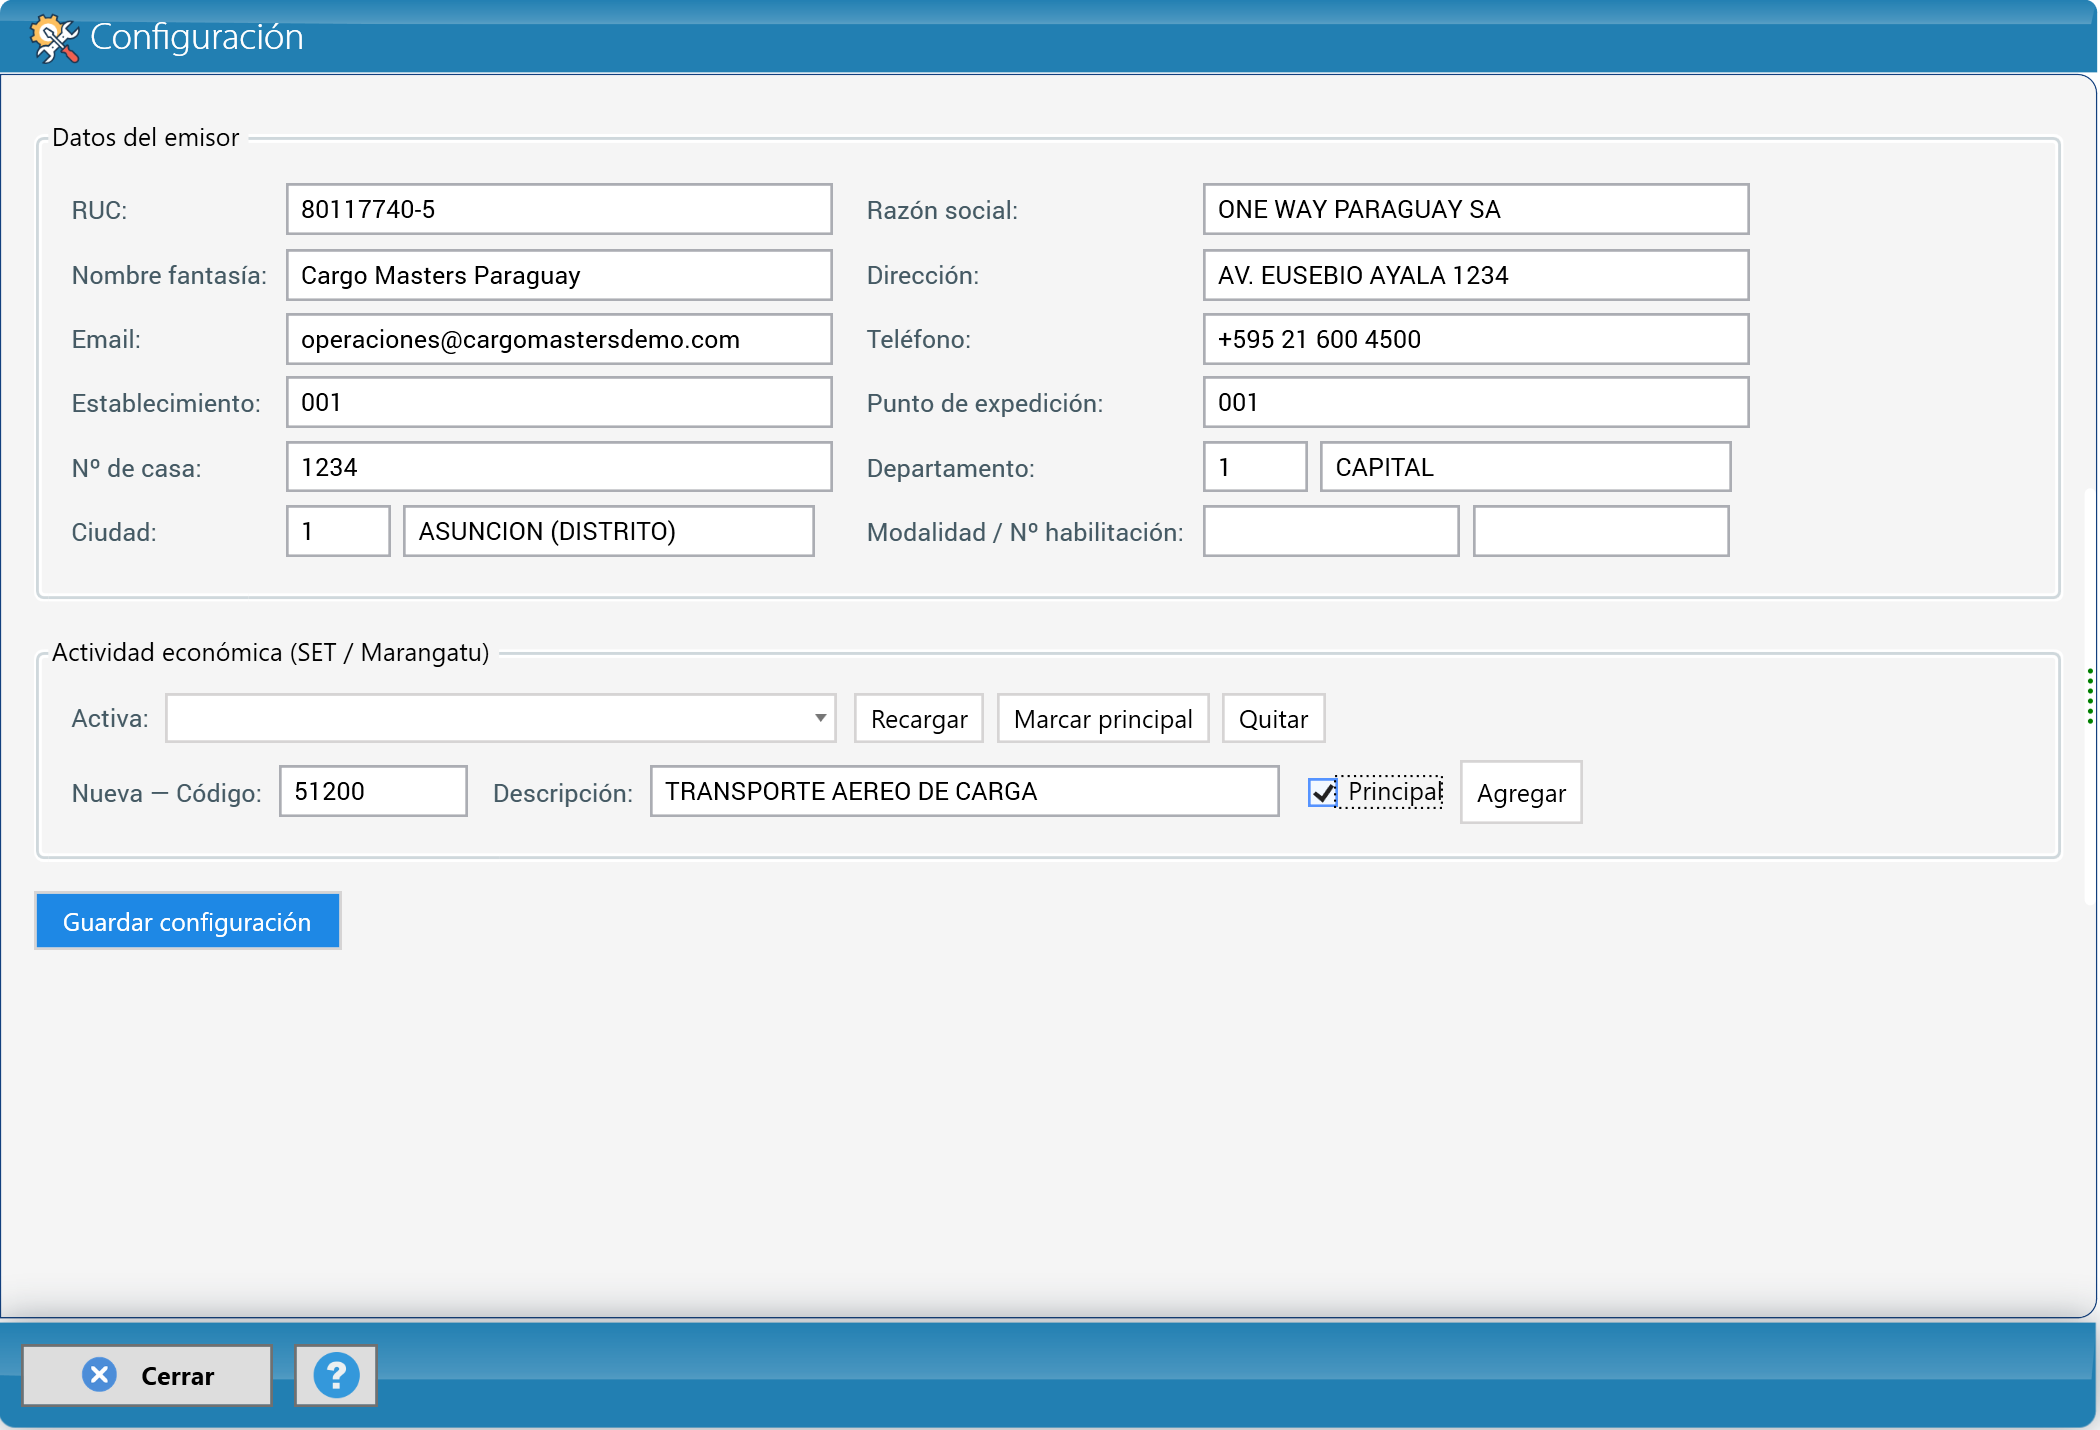The width and height of the screenshot is (2100, 1430).
Task: Select the Dirección text field
Action: click(1476, 275)
